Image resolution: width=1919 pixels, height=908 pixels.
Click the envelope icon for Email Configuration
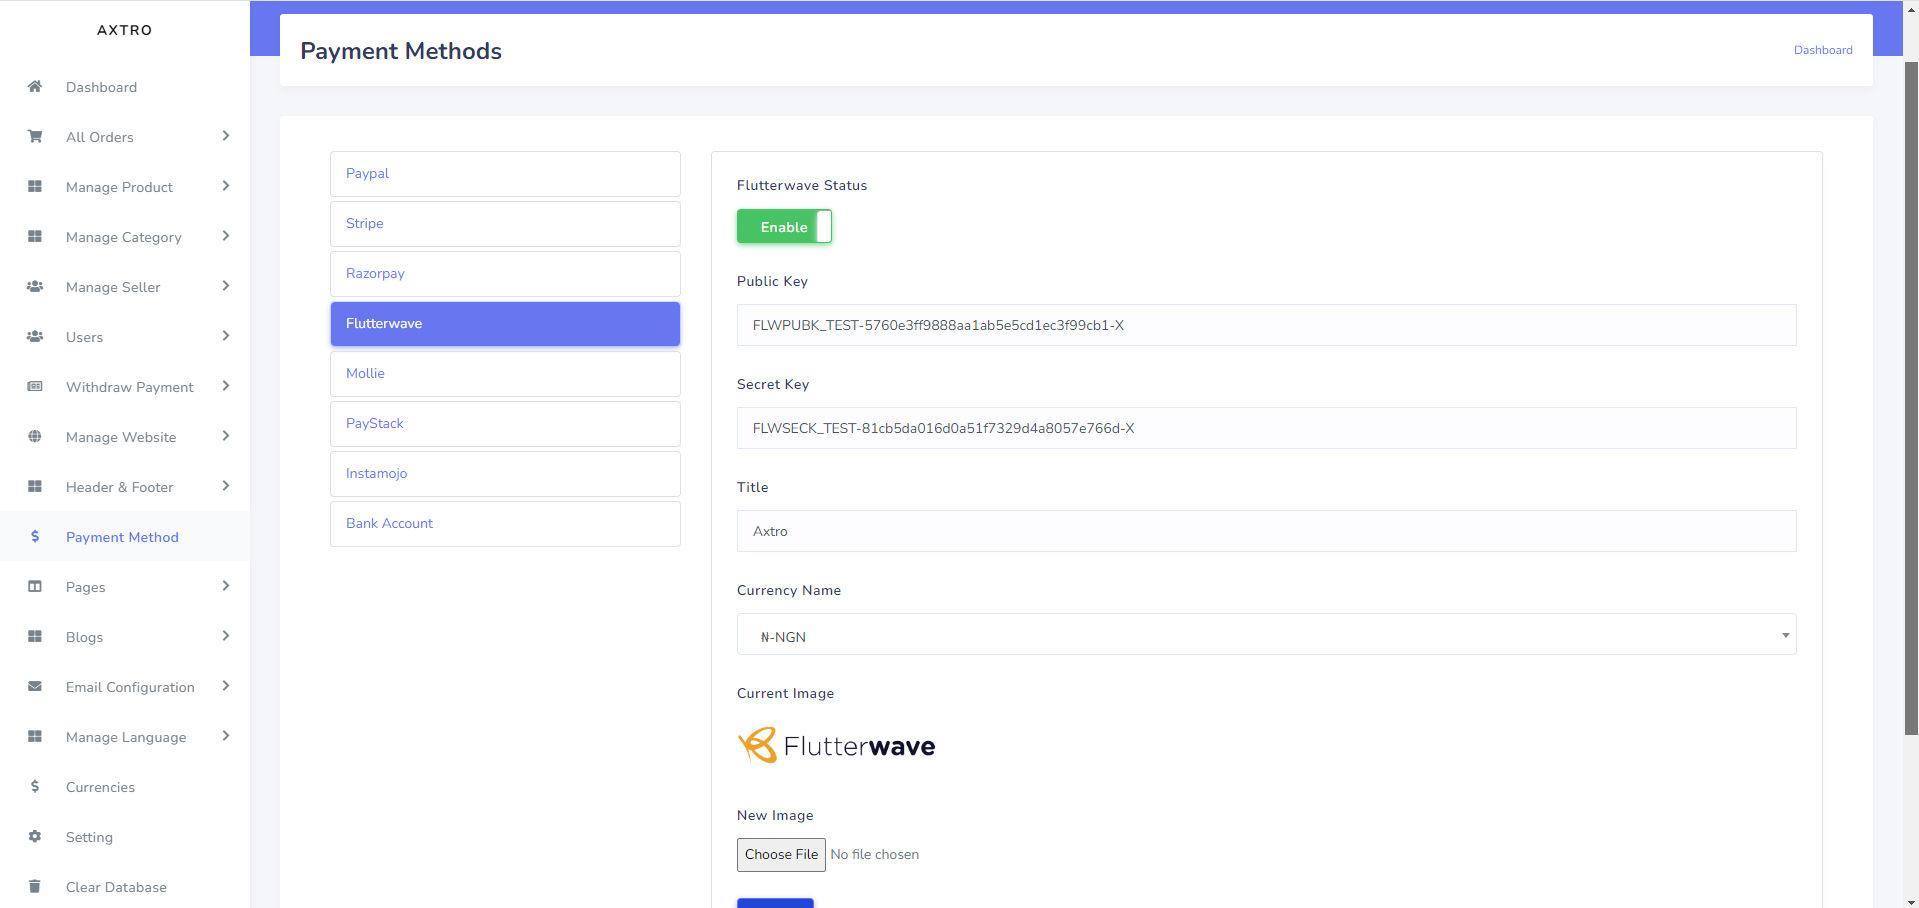click(35, 687)
